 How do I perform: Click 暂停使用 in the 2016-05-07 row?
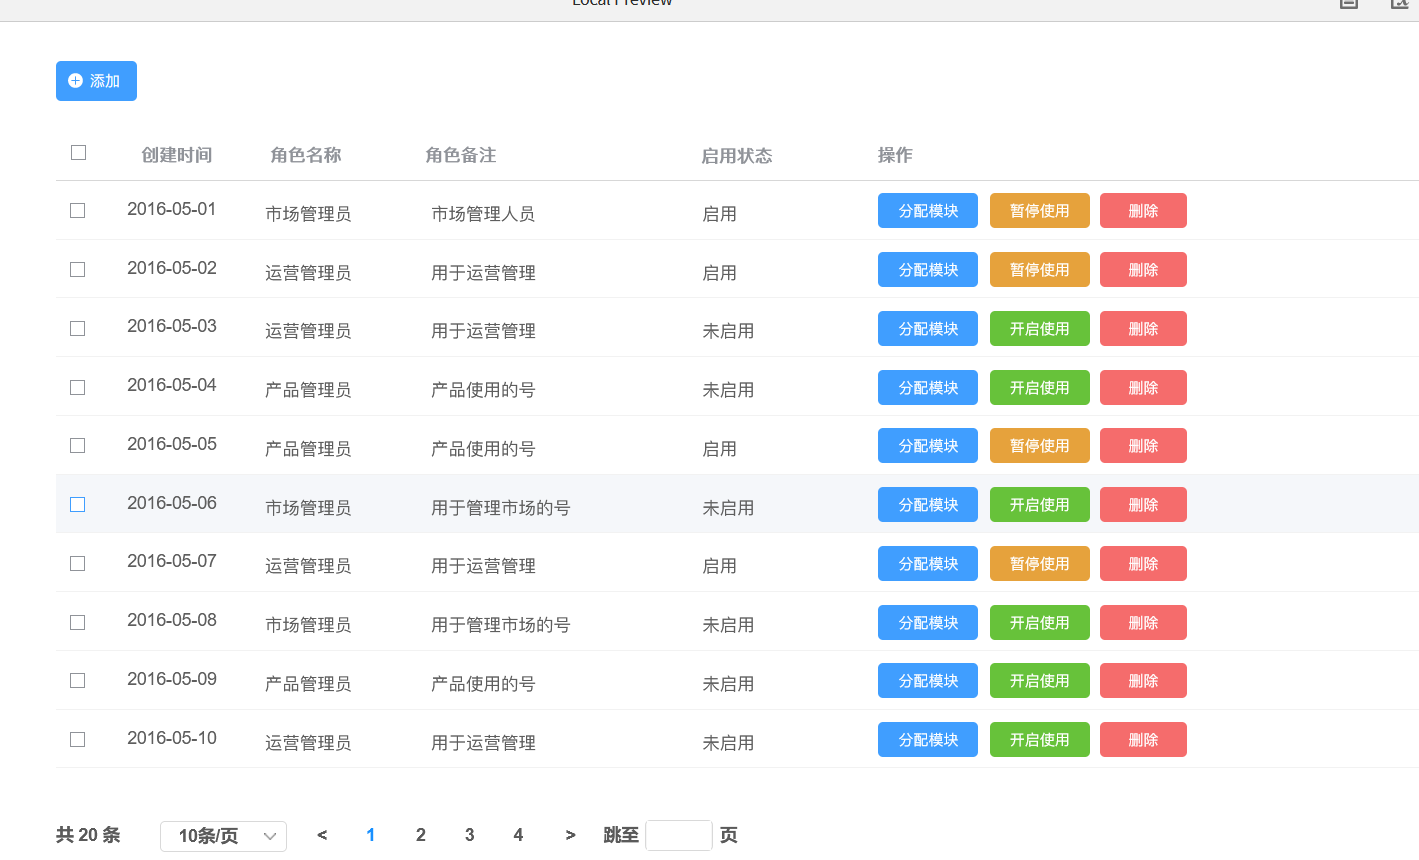click(x=1040, y=564)
